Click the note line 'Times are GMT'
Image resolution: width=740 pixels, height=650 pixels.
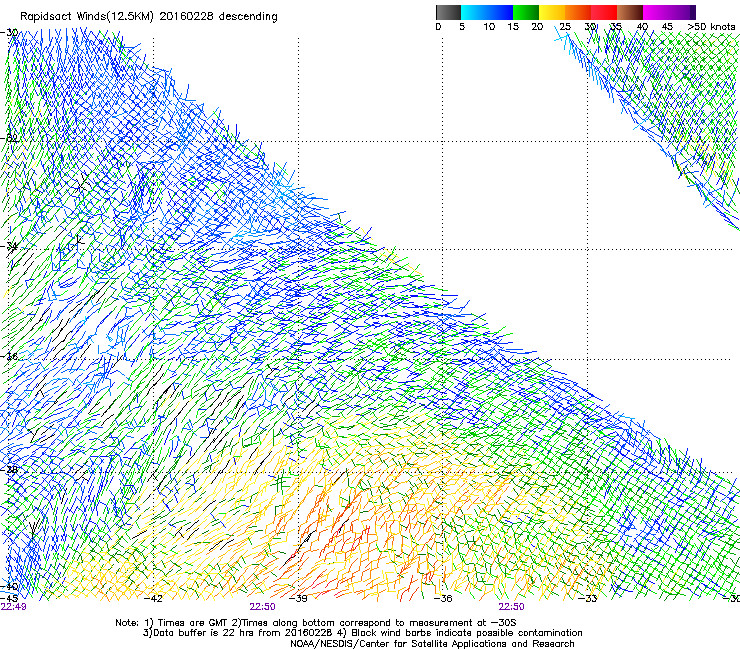coord(191,623)
